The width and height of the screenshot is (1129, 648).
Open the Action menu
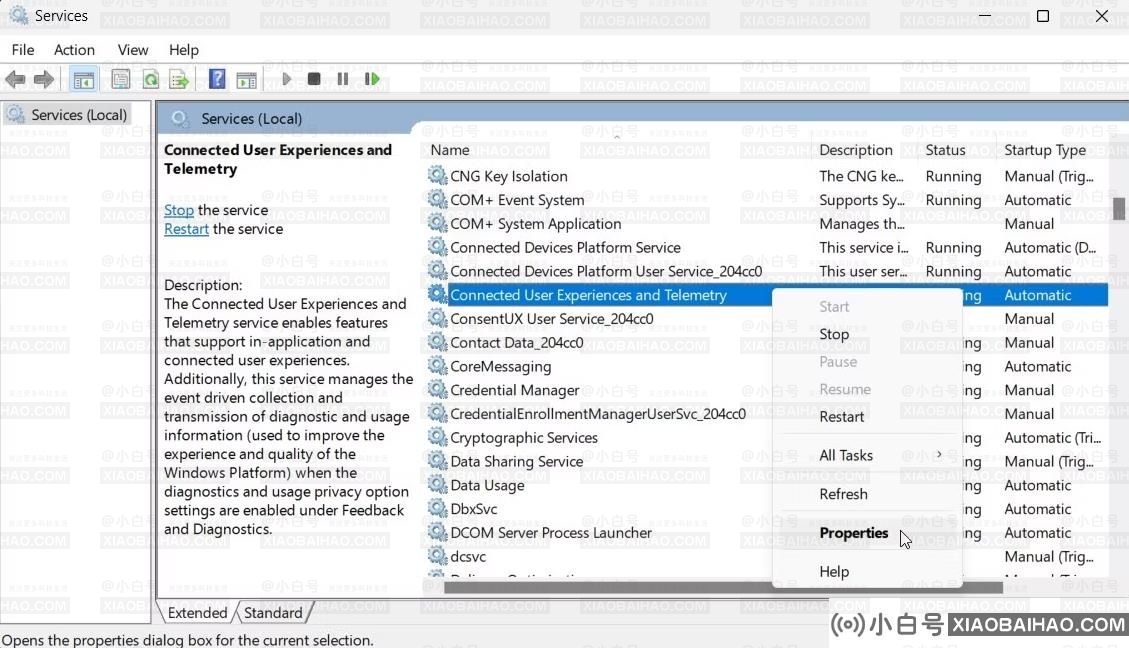pyautogui.click(x=74, y=50)
